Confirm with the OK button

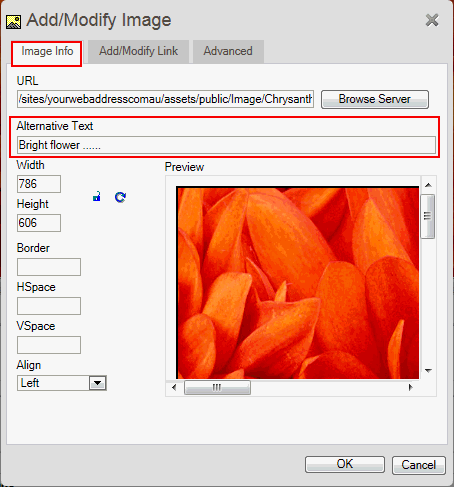(345, 464)
